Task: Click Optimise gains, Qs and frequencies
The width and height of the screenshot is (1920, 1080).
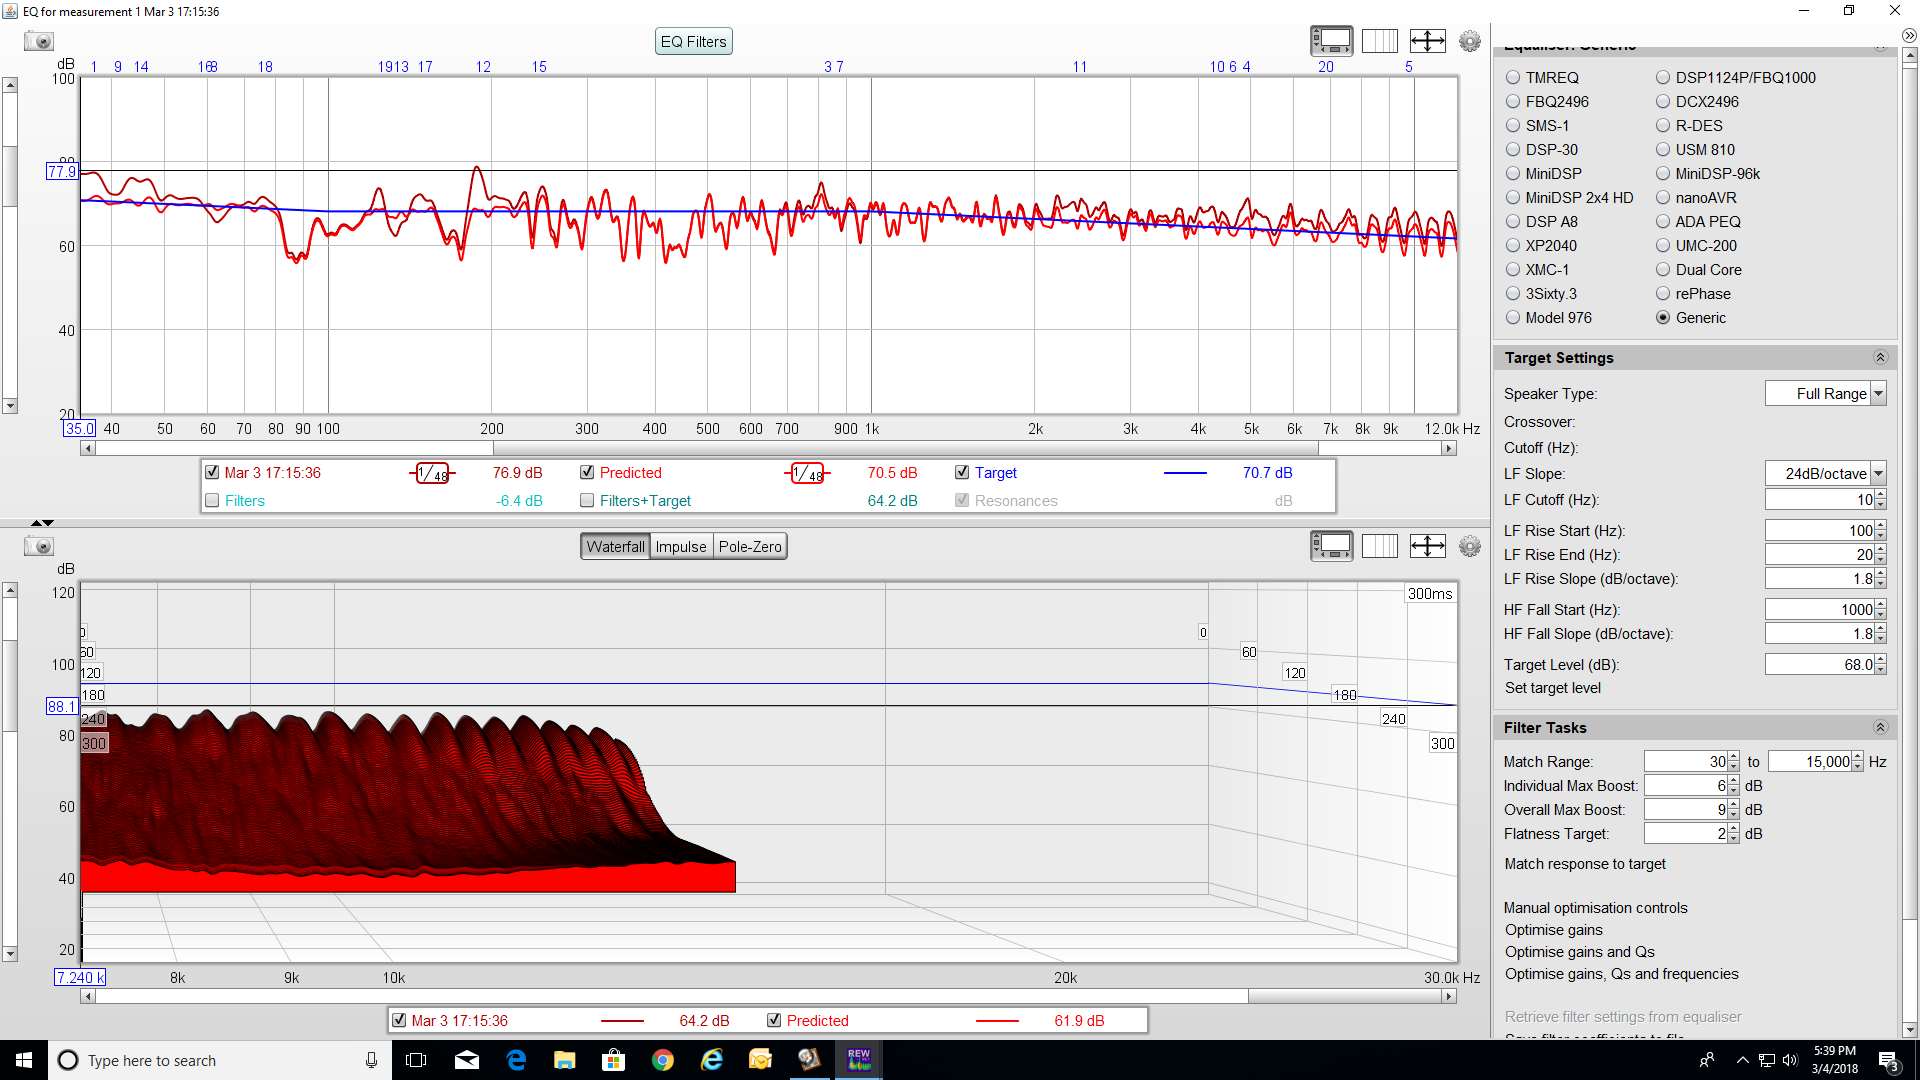Action: pyautogui.click(x=1621, y=974)
